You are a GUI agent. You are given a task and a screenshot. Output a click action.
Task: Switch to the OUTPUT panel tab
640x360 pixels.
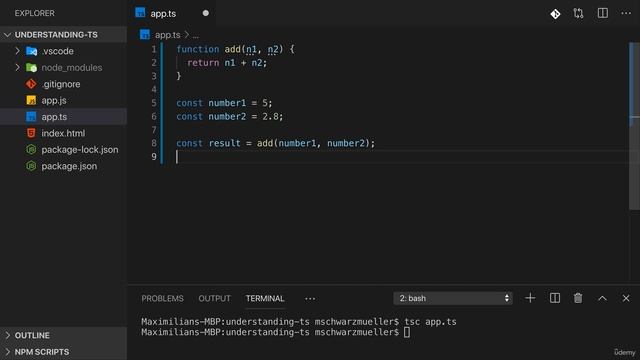coord(215,298)
